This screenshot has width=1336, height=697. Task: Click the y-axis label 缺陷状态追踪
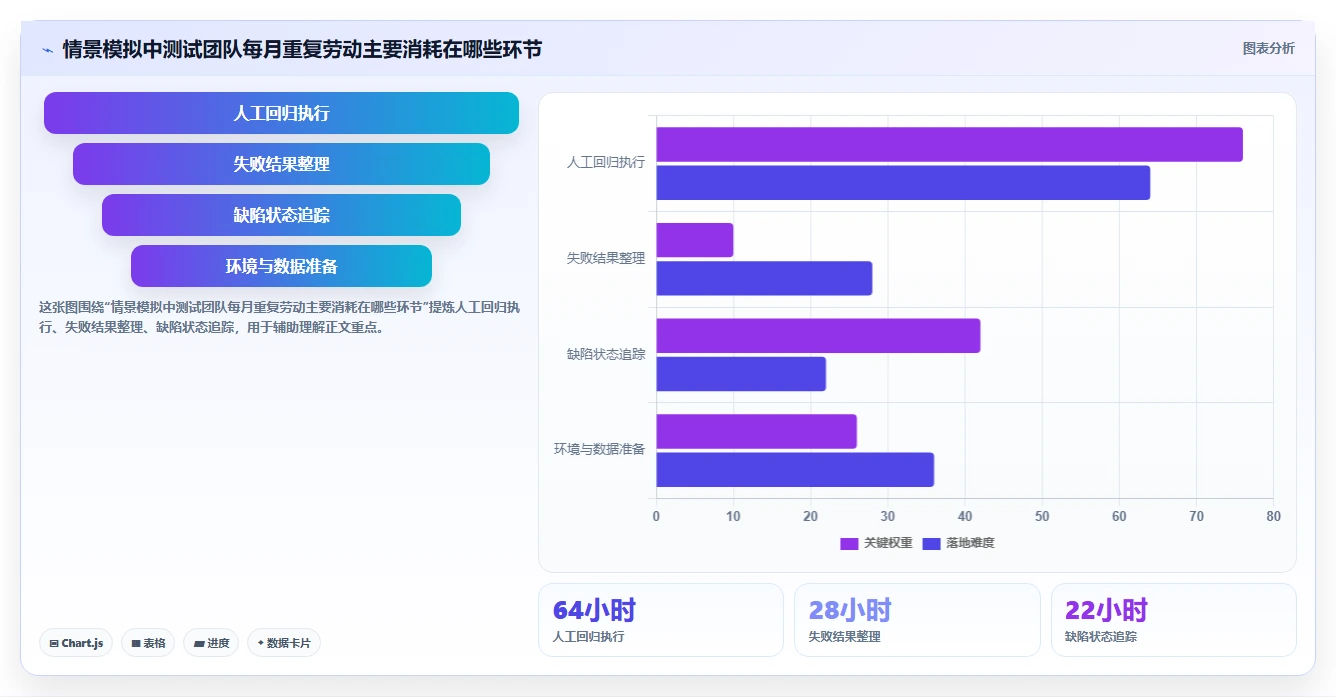coord(606,354)
